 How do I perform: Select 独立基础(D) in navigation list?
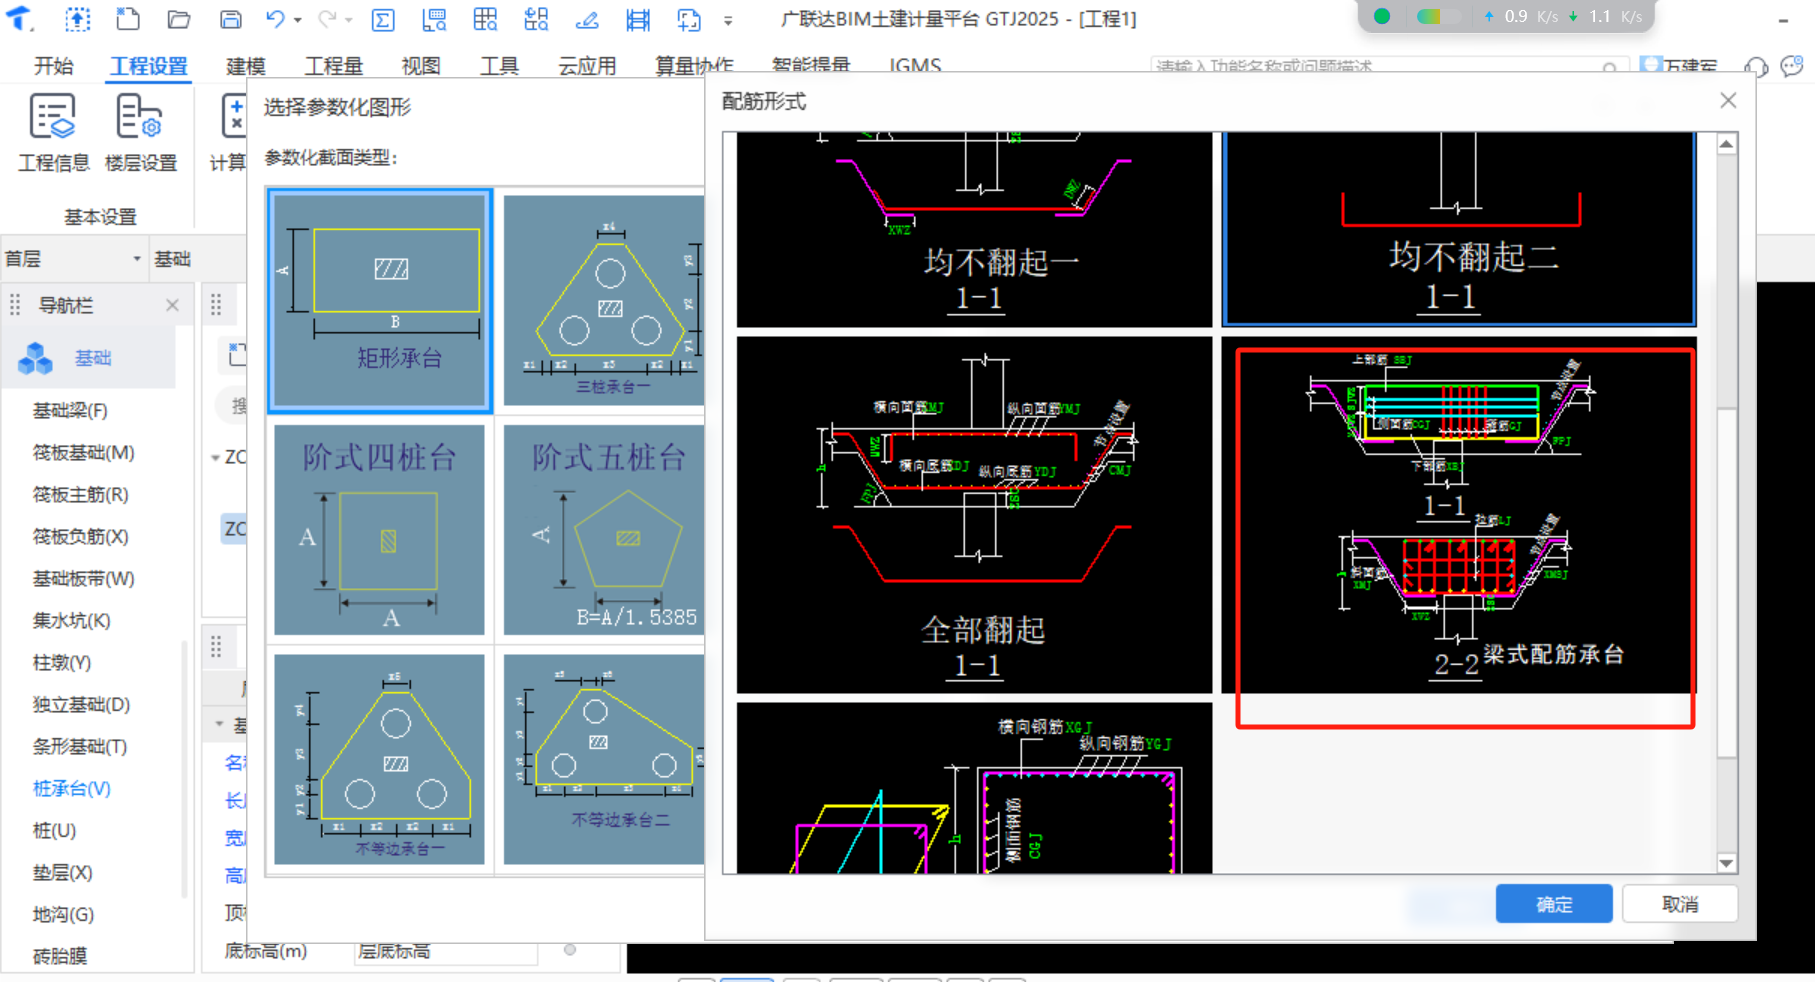pyautogui.click(x=81, y=704)
